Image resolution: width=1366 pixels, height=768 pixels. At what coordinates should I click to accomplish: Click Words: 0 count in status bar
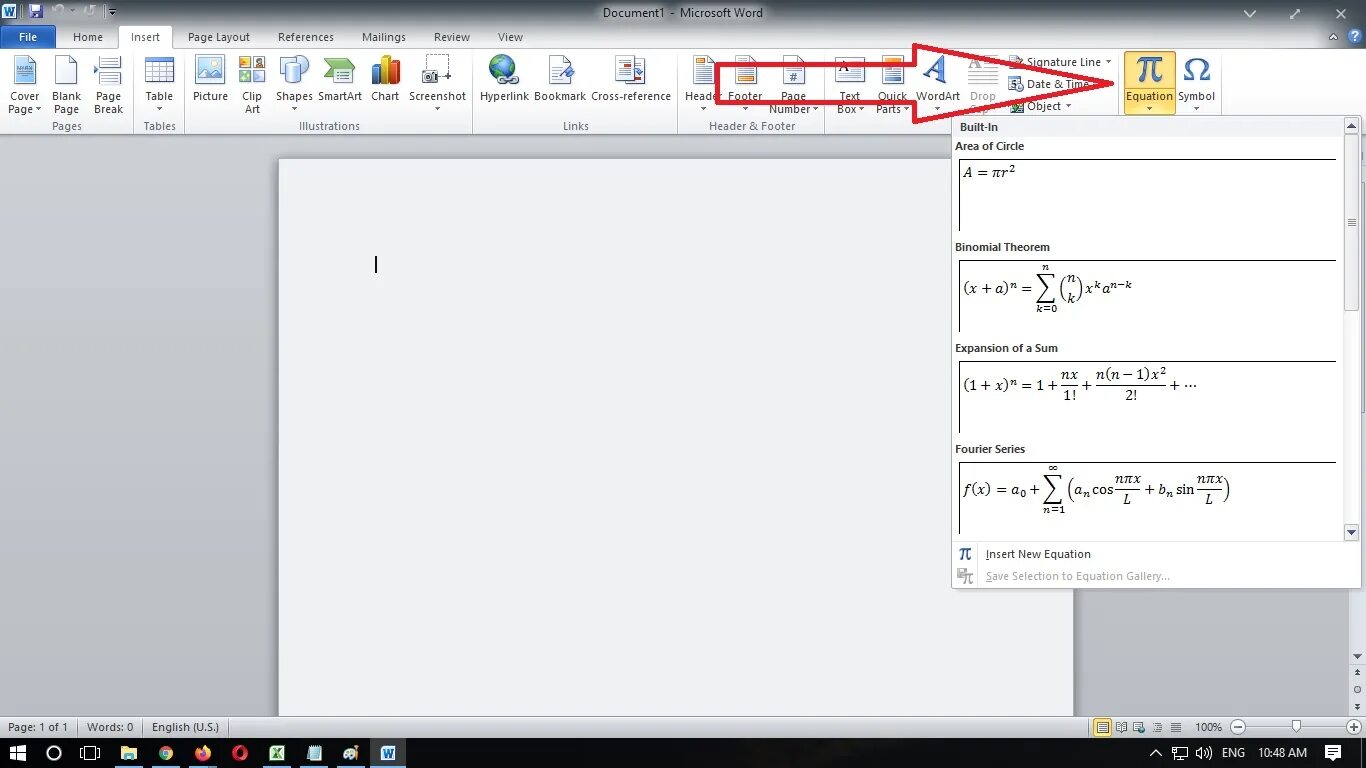[x=110, y=727]
